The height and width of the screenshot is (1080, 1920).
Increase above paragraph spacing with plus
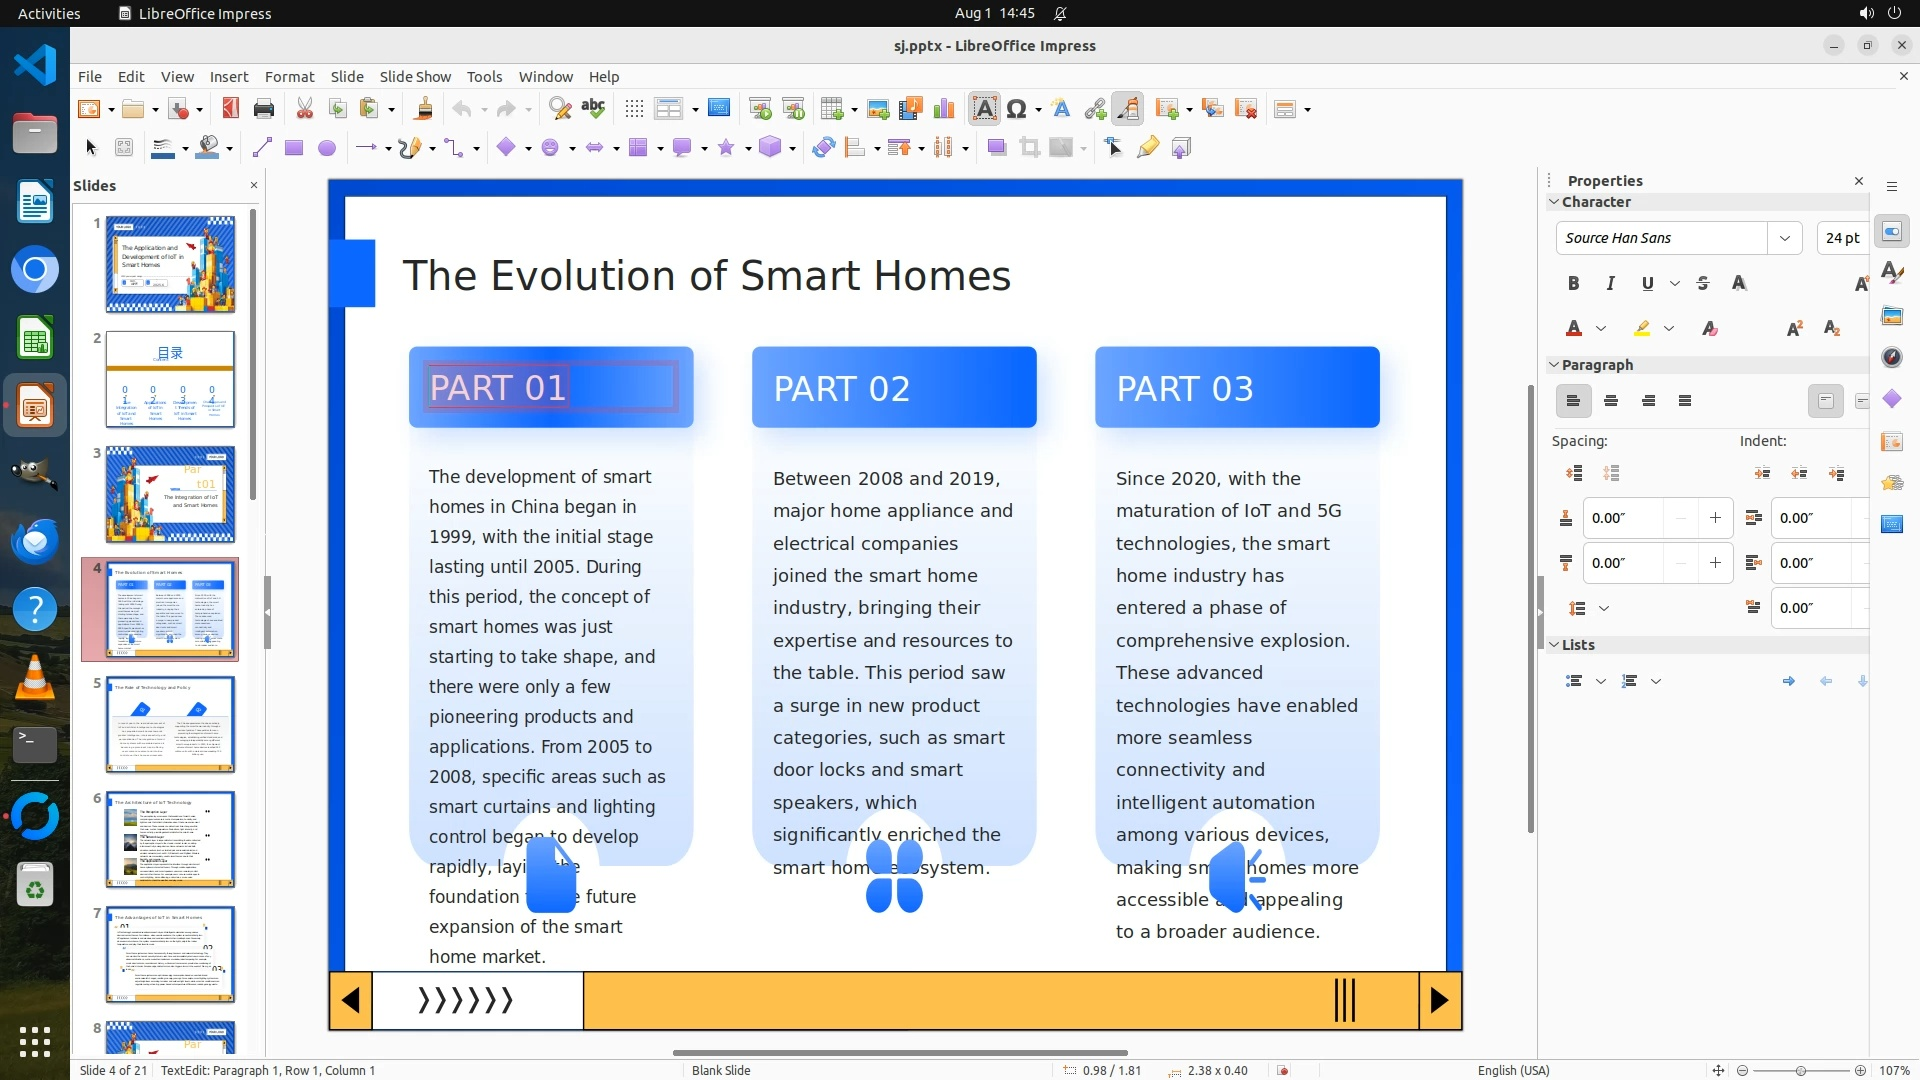click(1715, 518)
